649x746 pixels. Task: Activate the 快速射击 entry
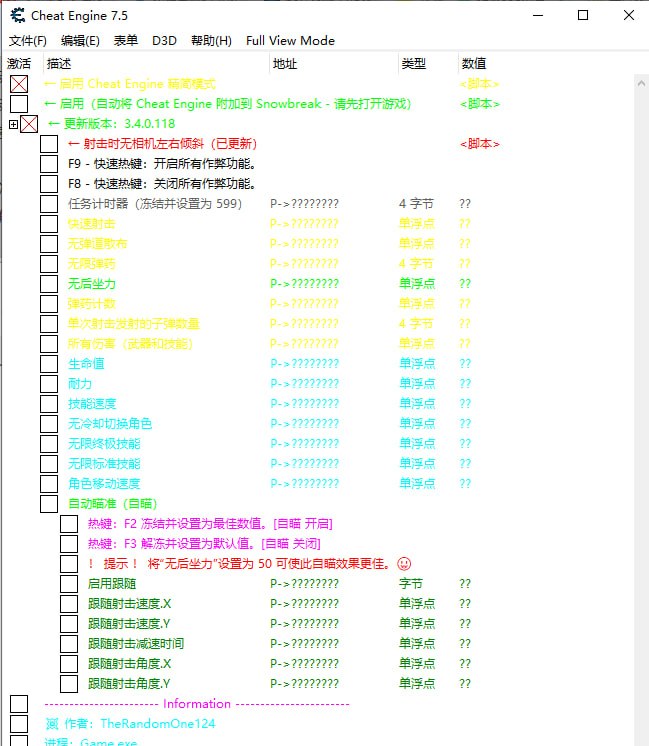coord(49,224)
